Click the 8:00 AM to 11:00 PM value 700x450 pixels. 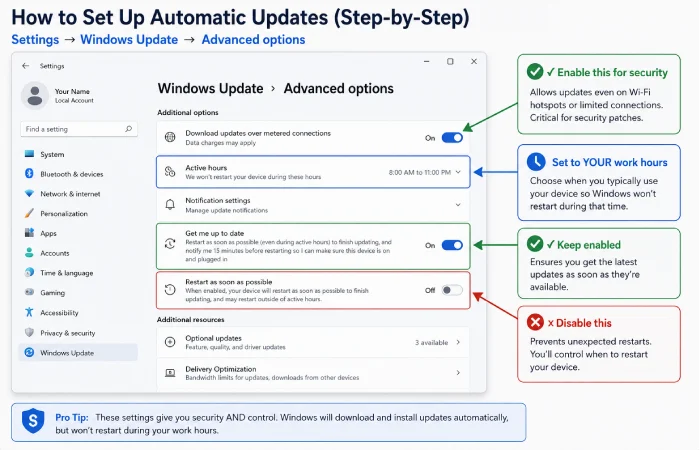(420, 172)
